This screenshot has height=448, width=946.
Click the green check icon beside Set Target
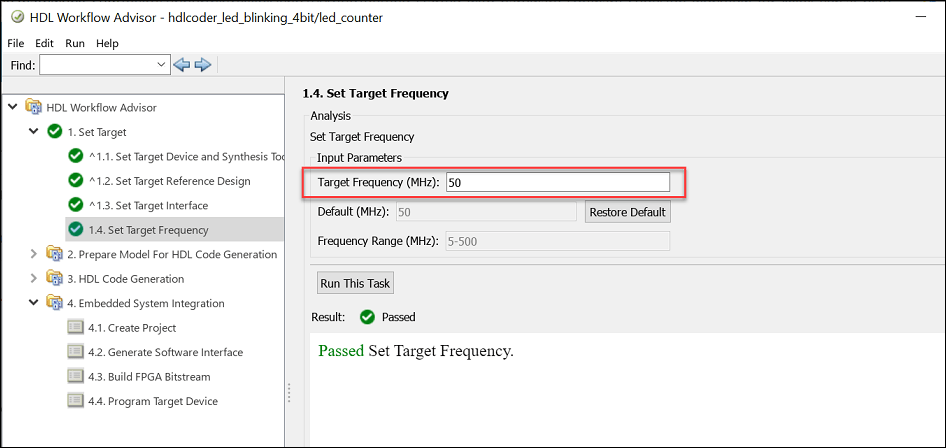tap(55, 132)
